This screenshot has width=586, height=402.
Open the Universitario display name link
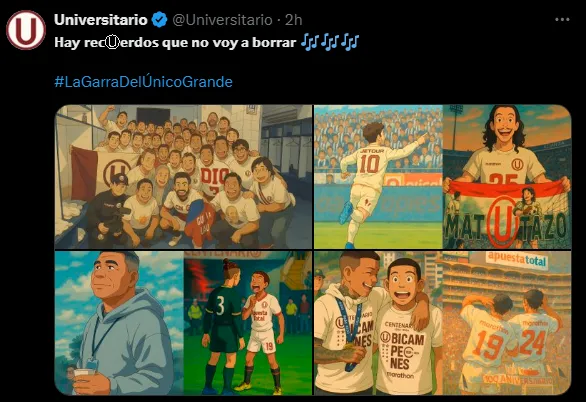[x=101, y=20]
